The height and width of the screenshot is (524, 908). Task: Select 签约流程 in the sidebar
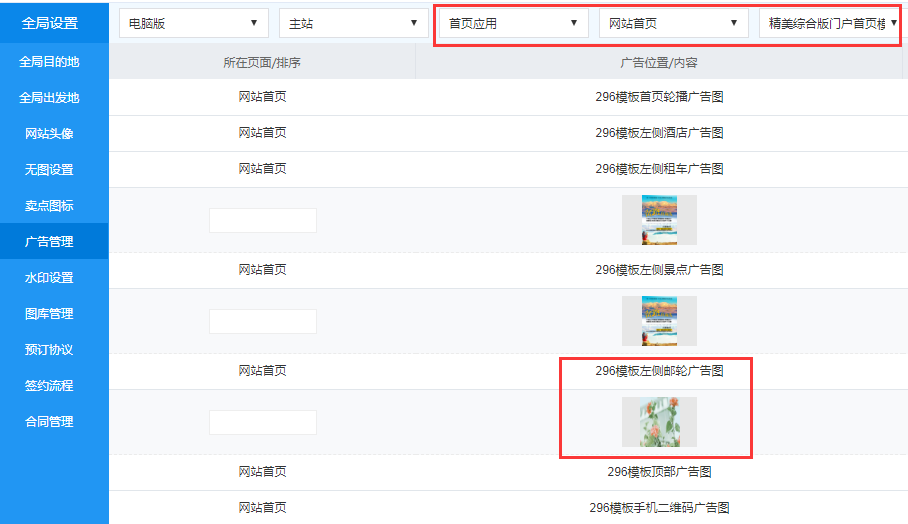[x=49, y=386]
